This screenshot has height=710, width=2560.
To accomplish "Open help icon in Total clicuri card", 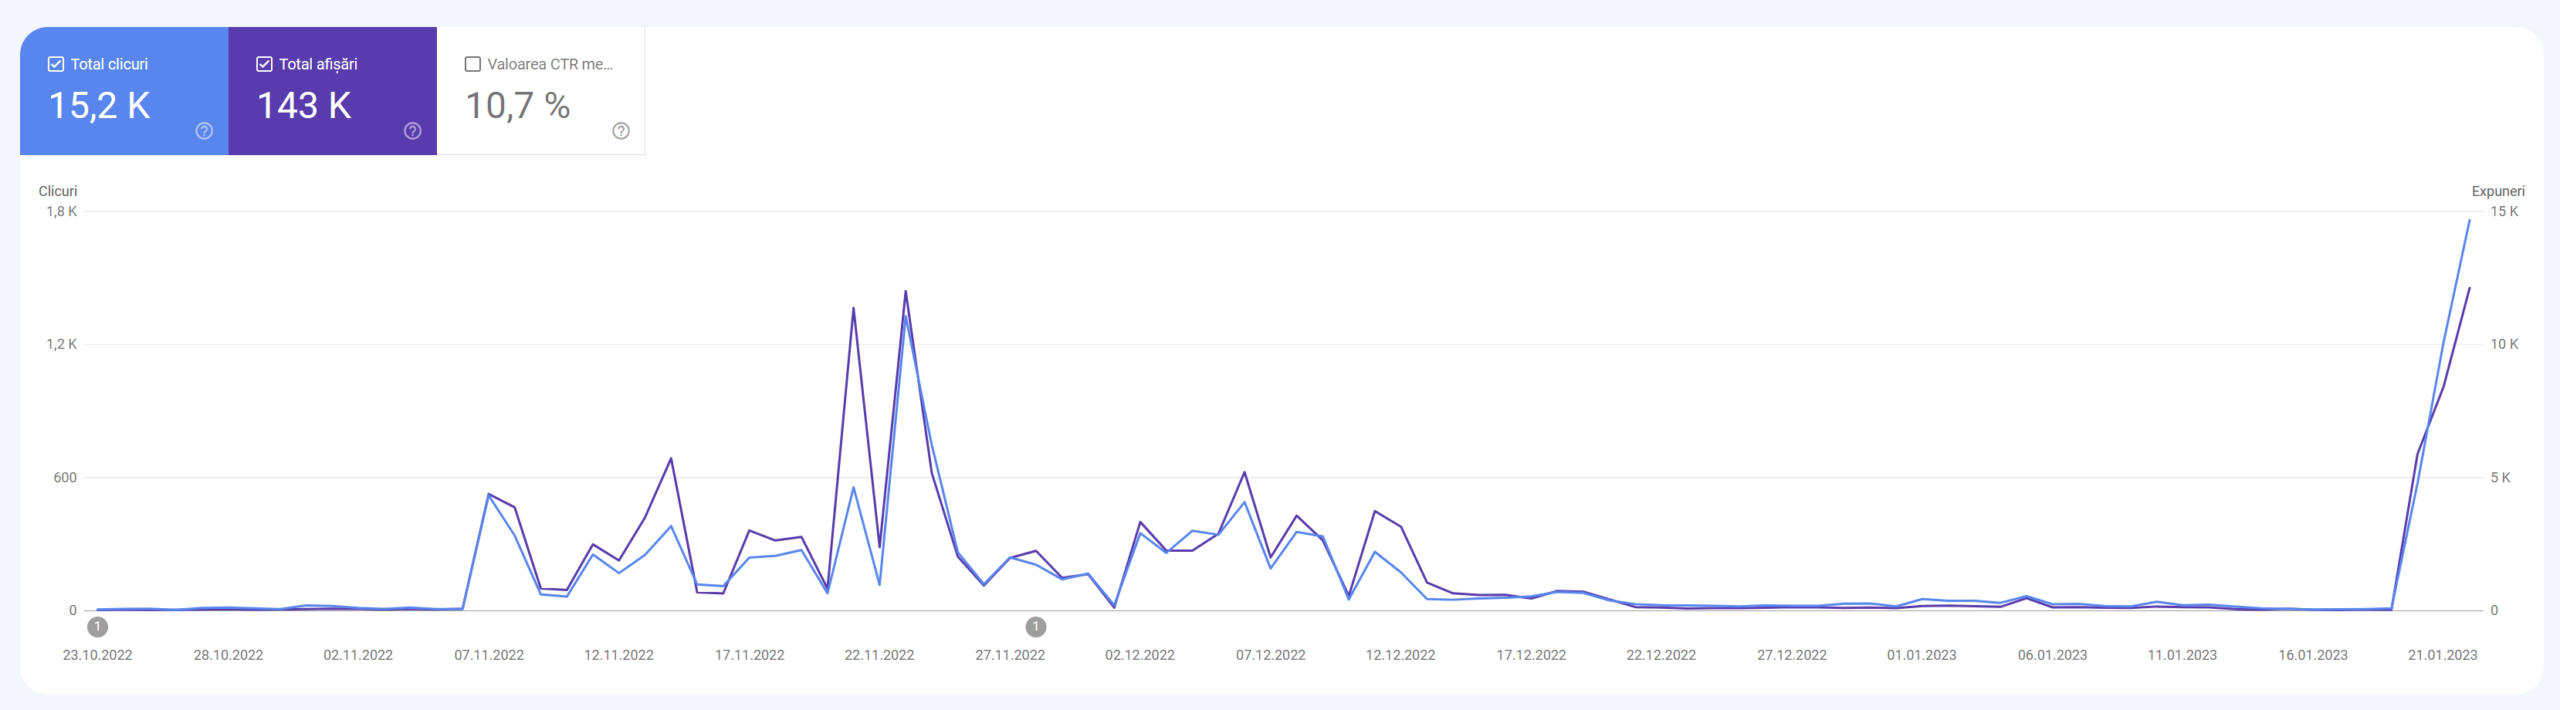I will 204,131.
